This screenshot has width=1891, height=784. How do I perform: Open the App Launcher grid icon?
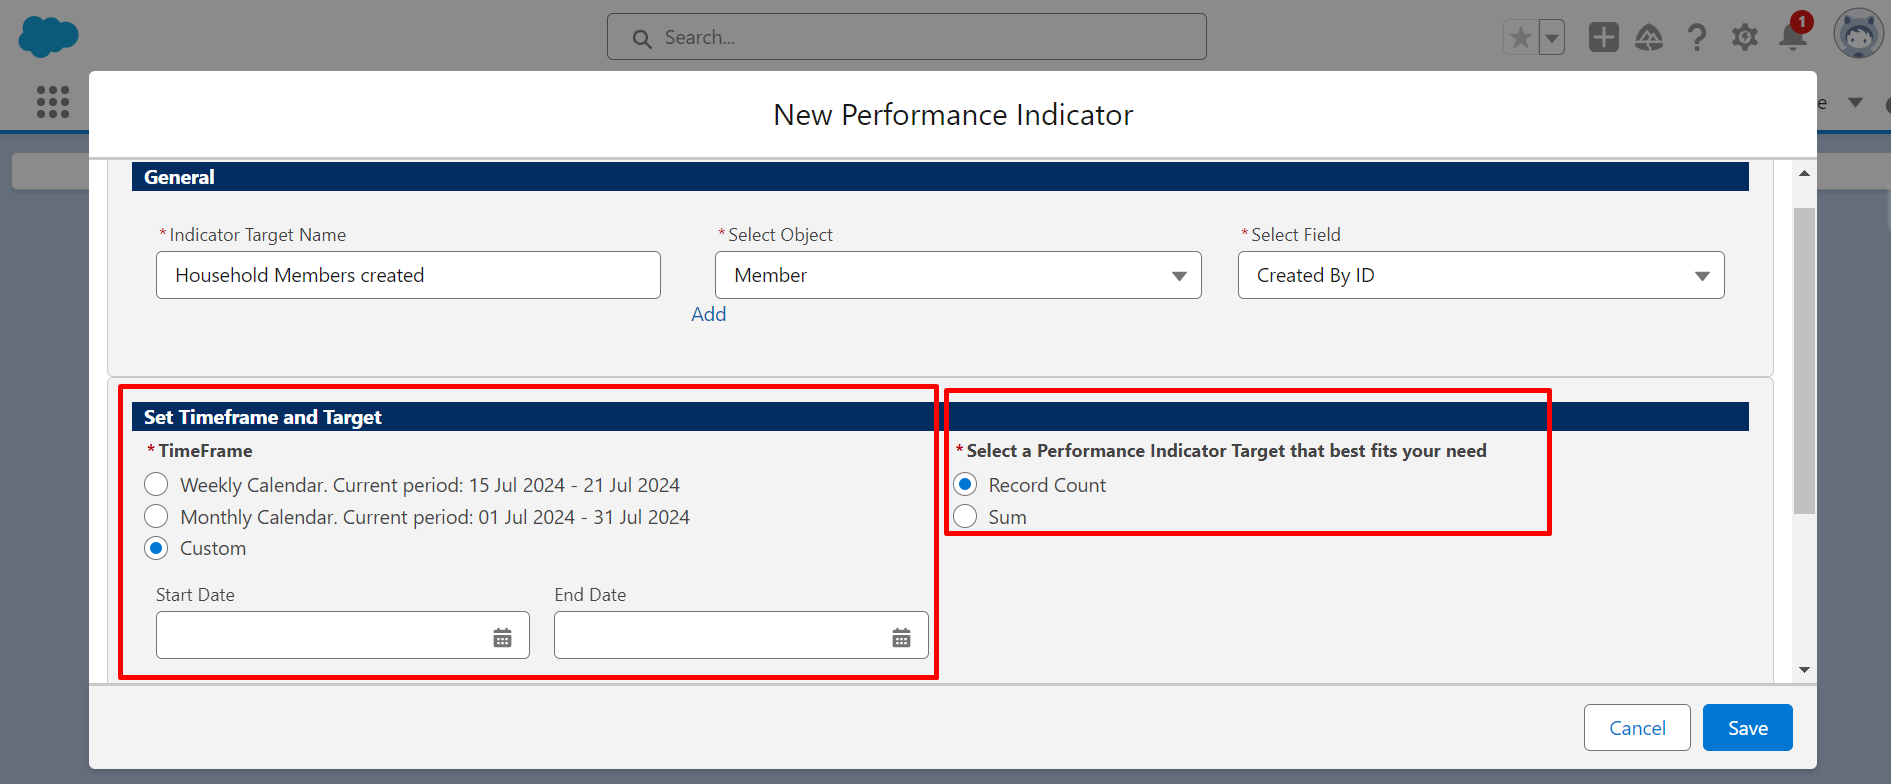53,102
